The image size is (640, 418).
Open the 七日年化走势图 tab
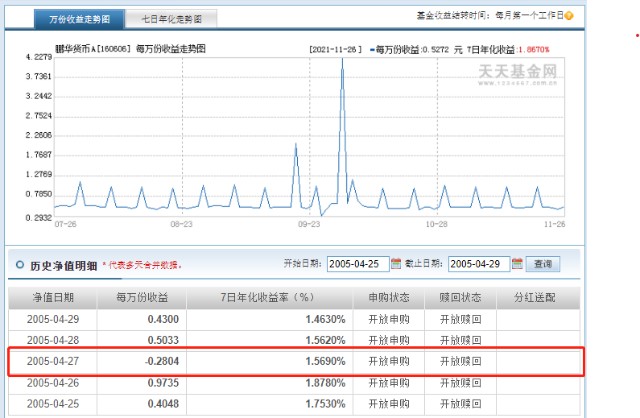click(171, 19)
